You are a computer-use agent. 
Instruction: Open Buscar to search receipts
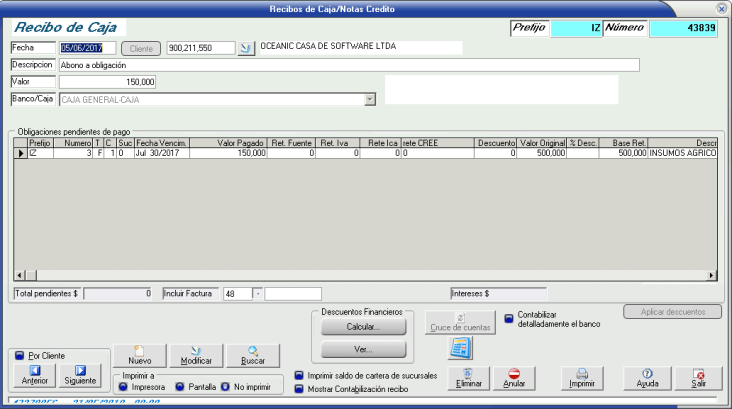(x=253, y=355)
